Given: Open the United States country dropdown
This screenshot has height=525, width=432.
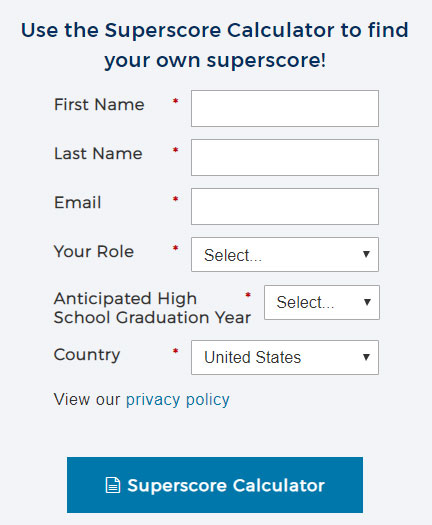Looking at the screenshot, I should (x=285, y=357).
